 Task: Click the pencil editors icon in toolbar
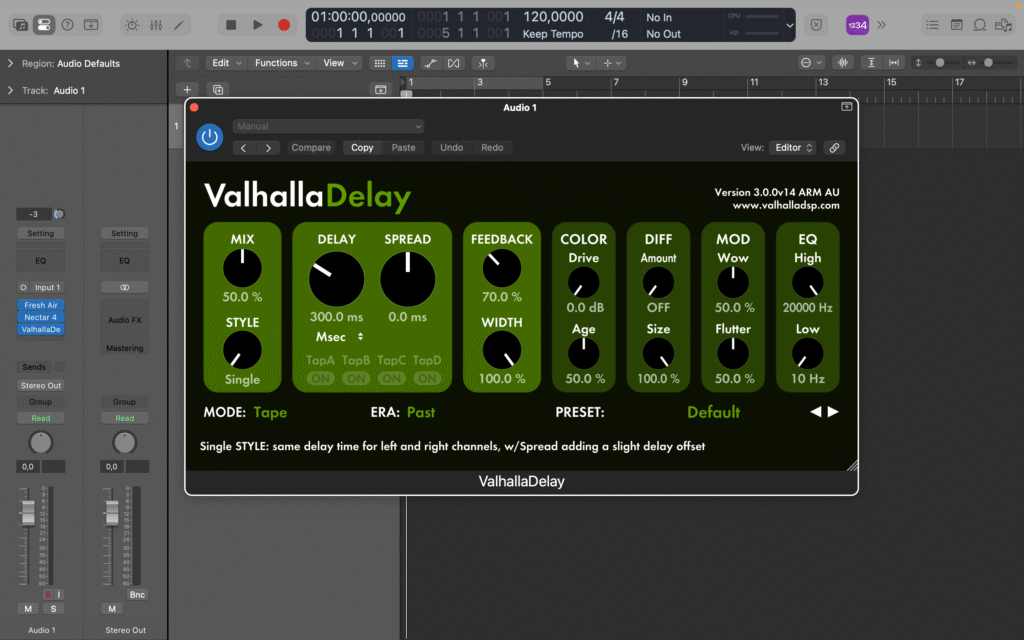click(x=179, y=24)
